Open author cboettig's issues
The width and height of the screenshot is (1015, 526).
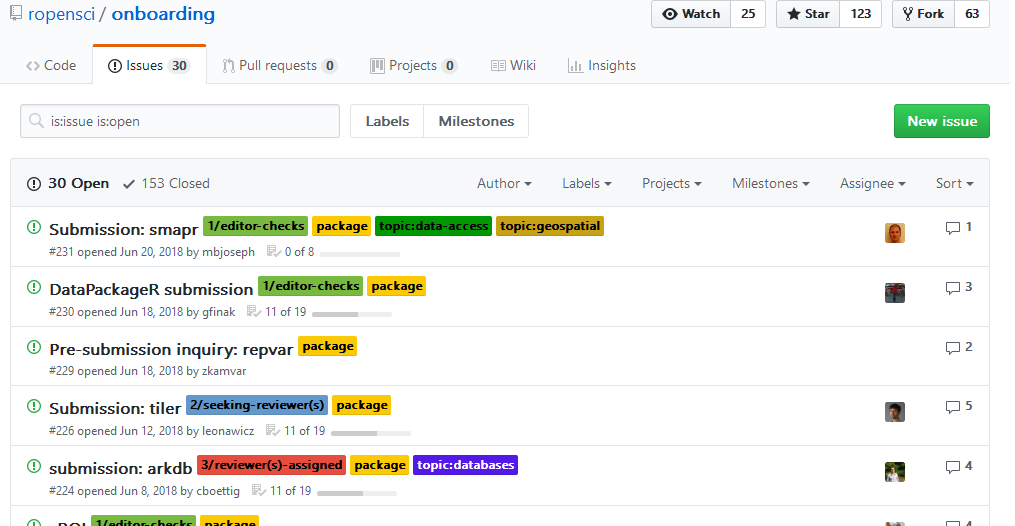pyautogui.click(x=218, y=491)
